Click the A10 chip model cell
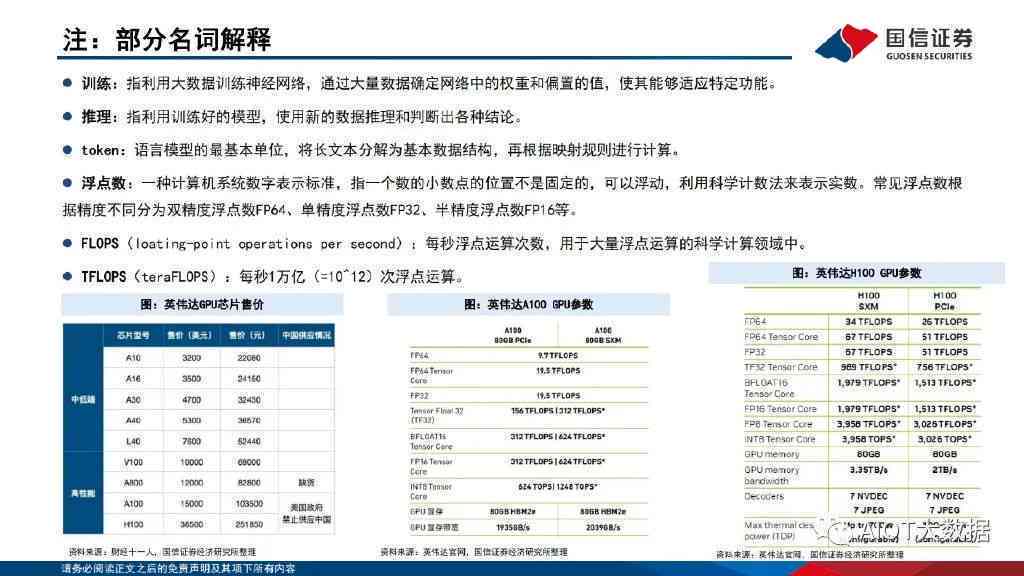 pos(133,358)
